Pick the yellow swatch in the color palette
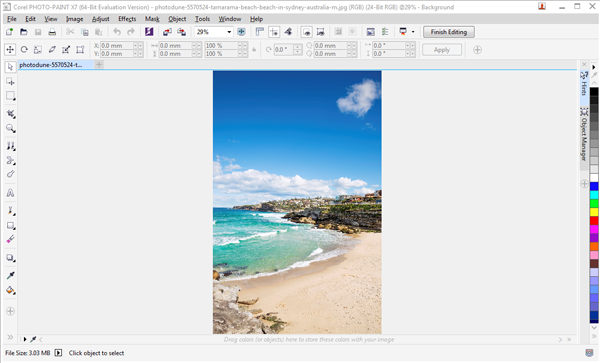 pyautogui.click(x=594, y=212)
